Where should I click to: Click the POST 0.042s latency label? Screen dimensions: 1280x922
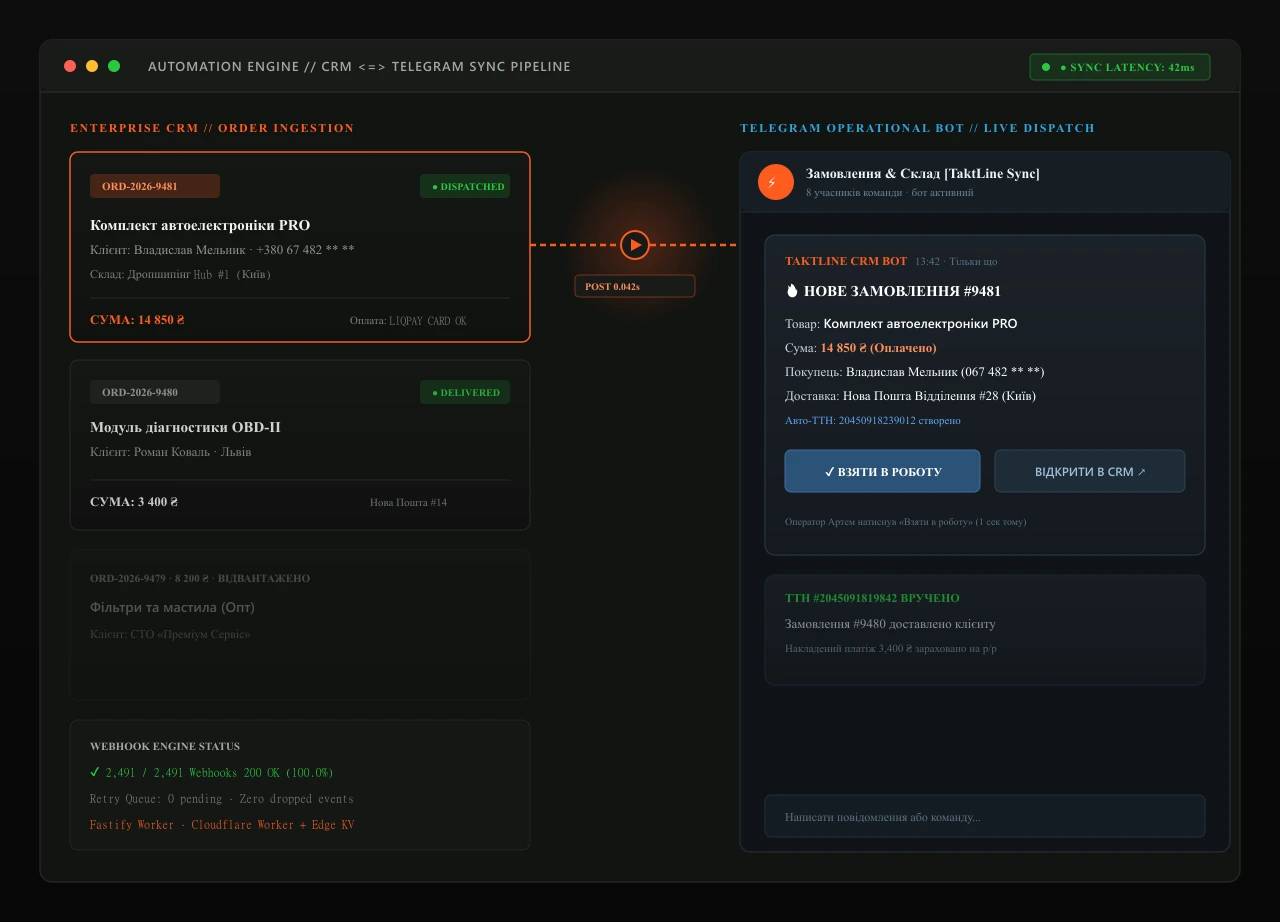click(x=635, y=286)
